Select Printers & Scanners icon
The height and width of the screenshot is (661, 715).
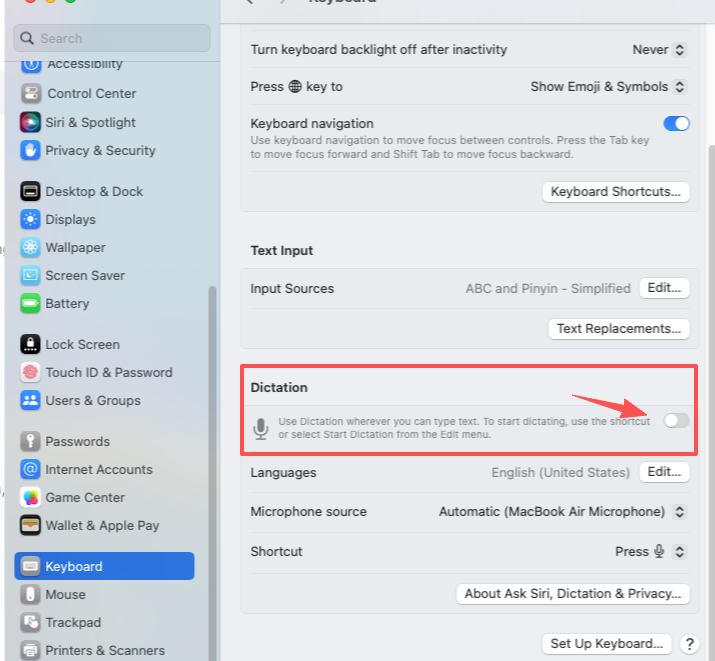click(30, 651)
